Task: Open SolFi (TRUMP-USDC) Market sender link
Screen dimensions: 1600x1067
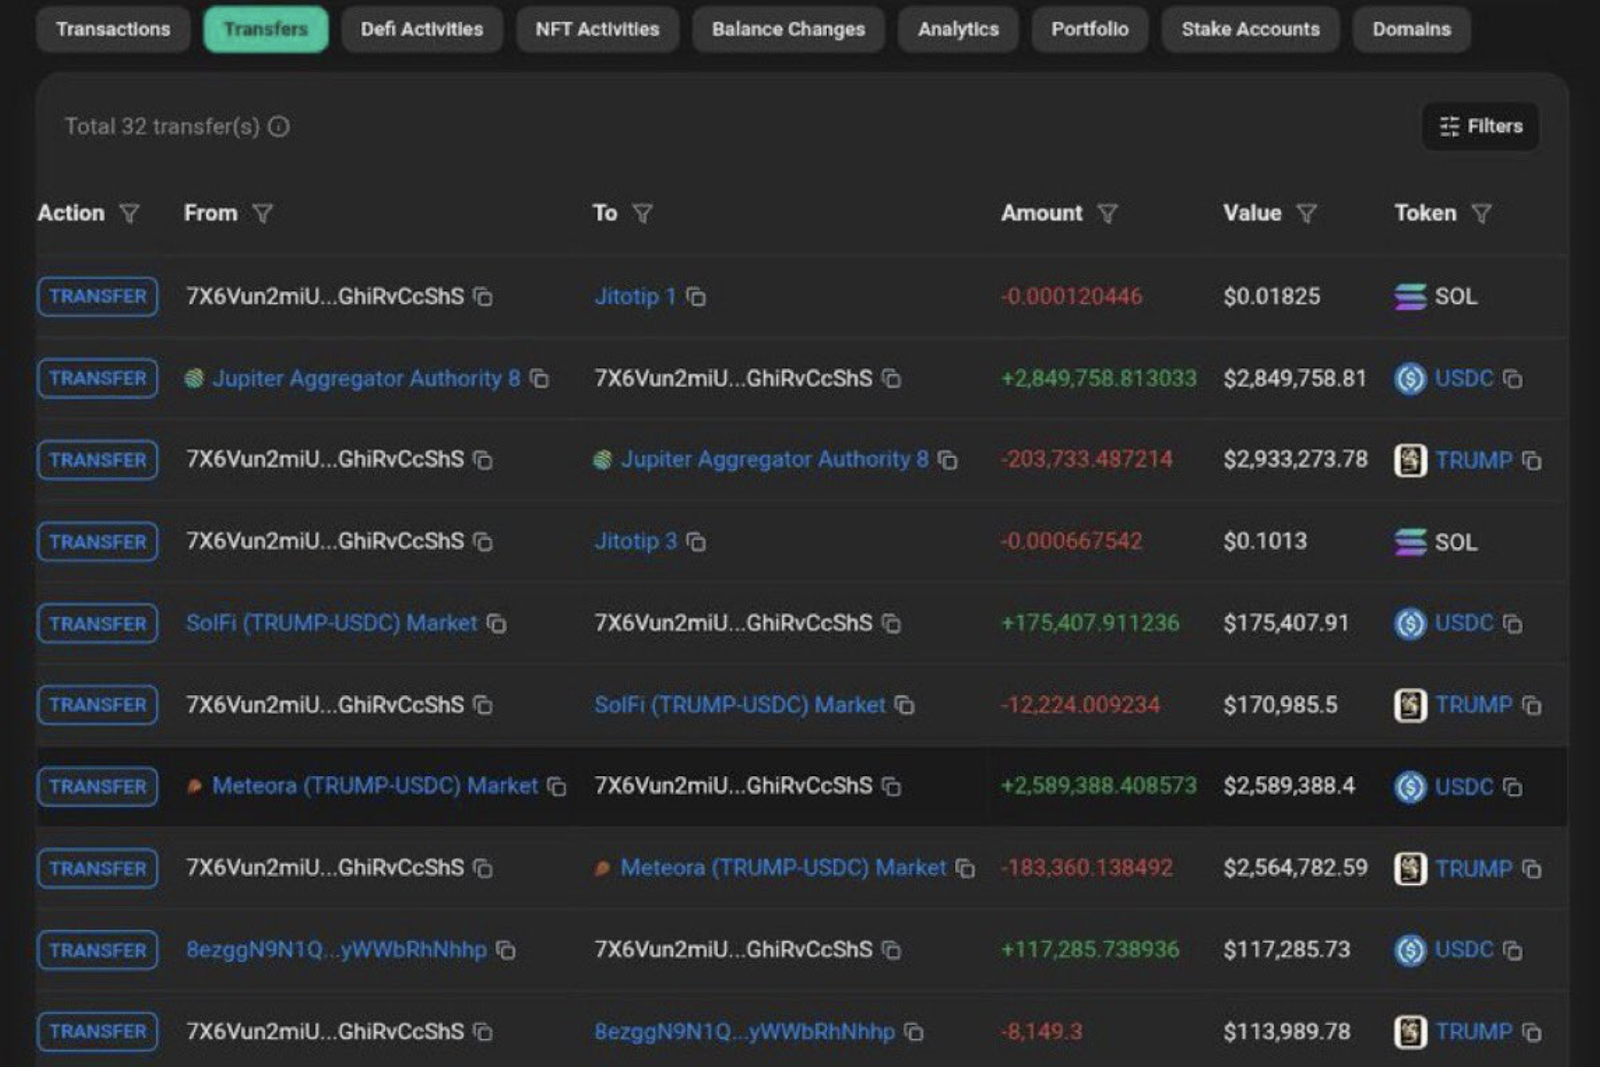Action: click(x=331, y=622)
